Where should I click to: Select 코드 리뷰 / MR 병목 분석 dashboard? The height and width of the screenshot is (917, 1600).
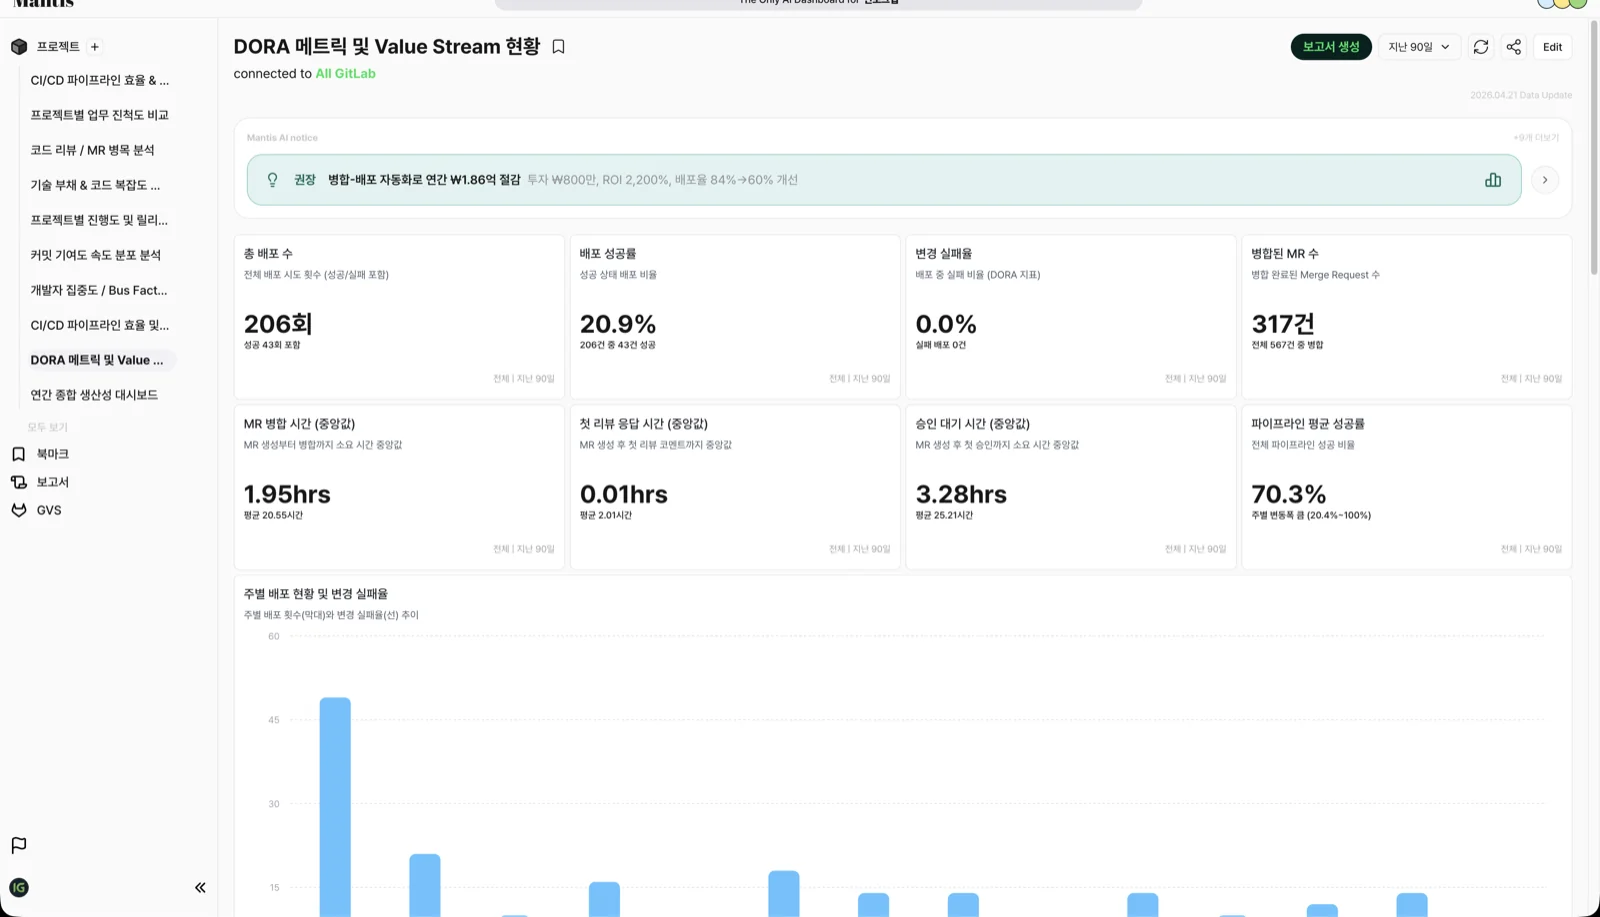click(x=92, y=150)
